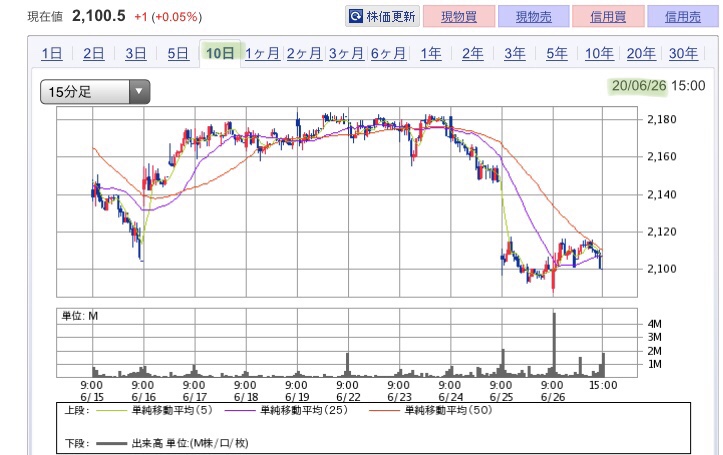Click the 単純移動平均(5) legend line
The image size is (723, 455).
point(111,410)
